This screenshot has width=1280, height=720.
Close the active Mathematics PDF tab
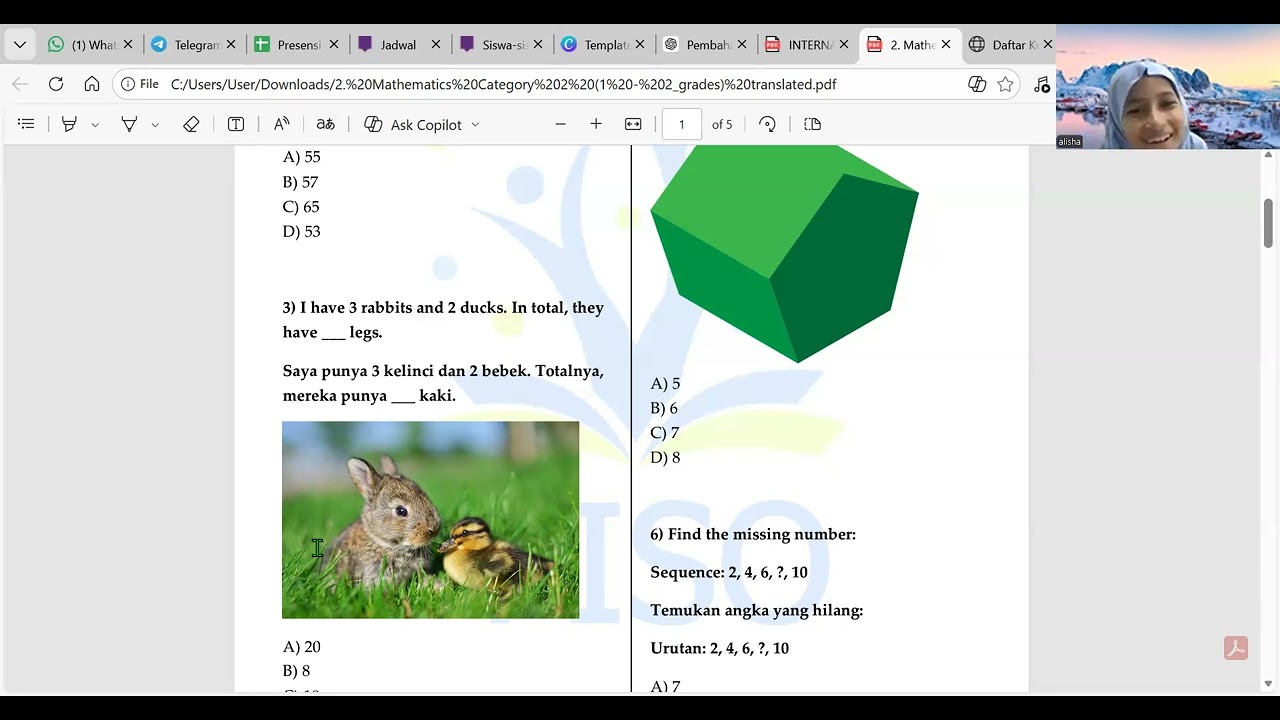point(946,45)
